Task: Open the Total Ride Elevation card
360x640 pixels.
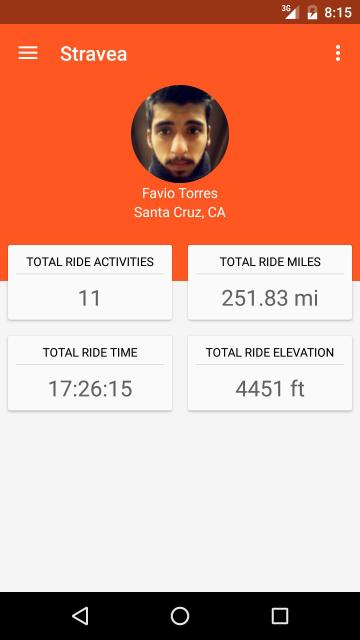Action: 270,373
